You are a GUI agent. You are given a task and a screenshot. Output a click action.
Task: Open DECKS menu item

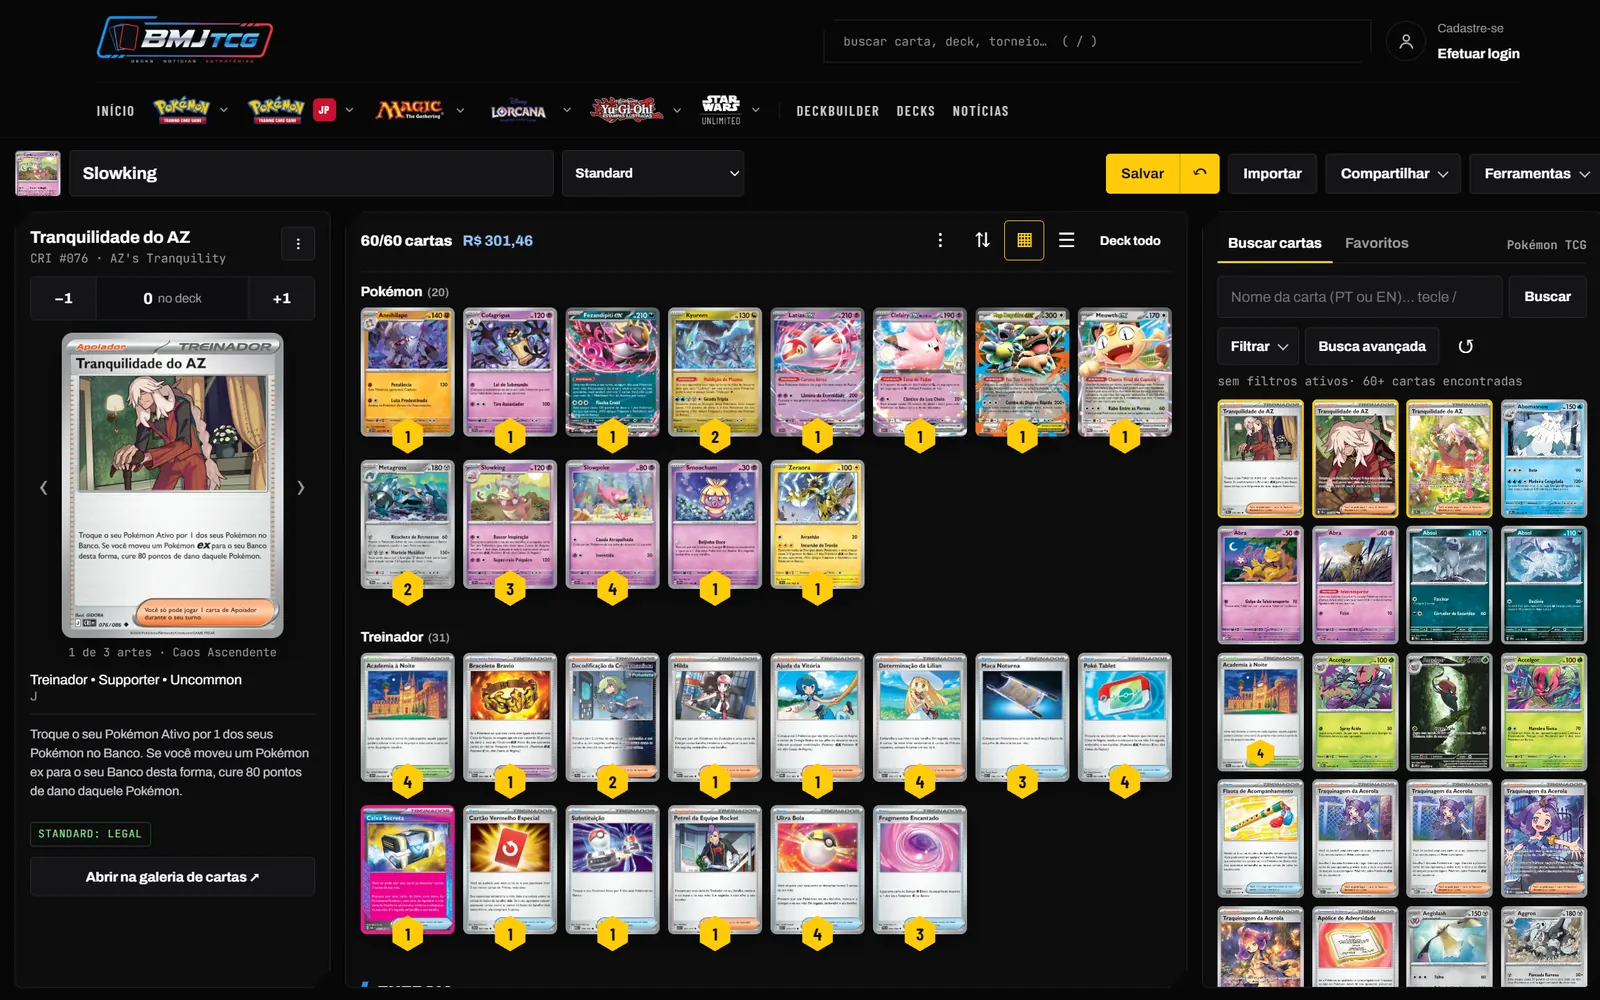point(916,111)
